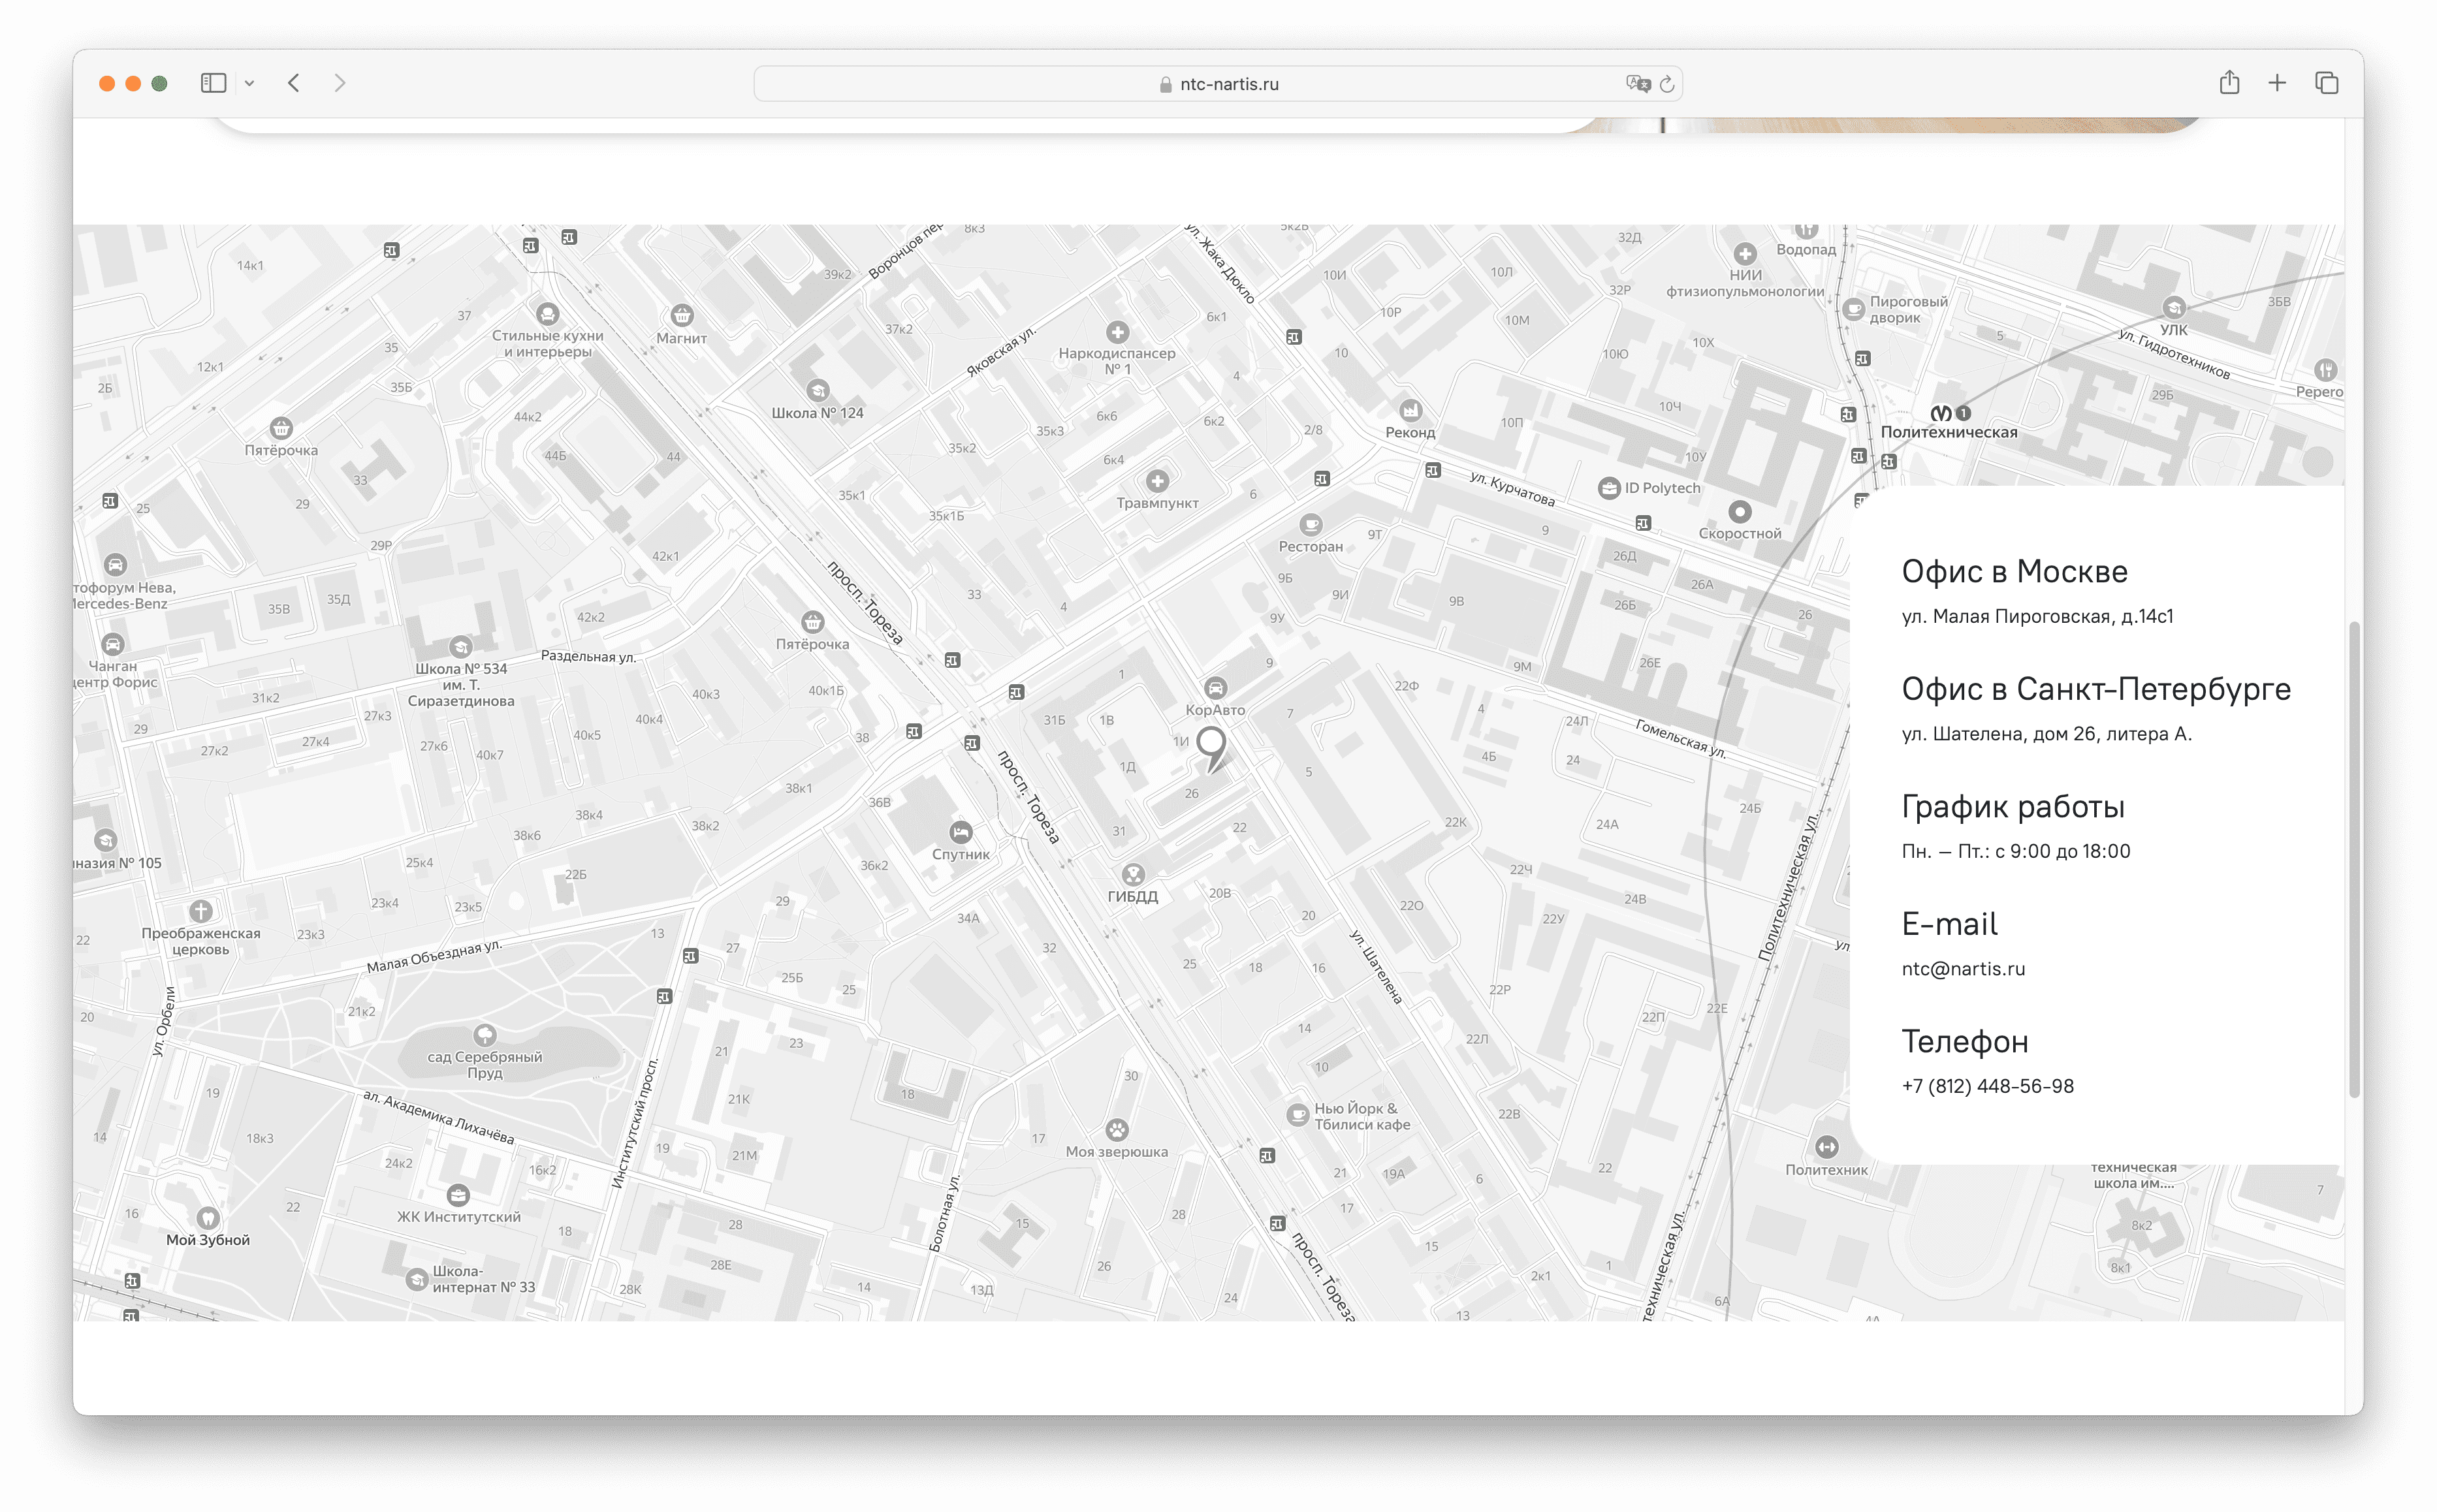This screenshot has height=1512, width=2437.
Task: Open the sidebar options dropdown chevron
Action: tap(250, 84)
